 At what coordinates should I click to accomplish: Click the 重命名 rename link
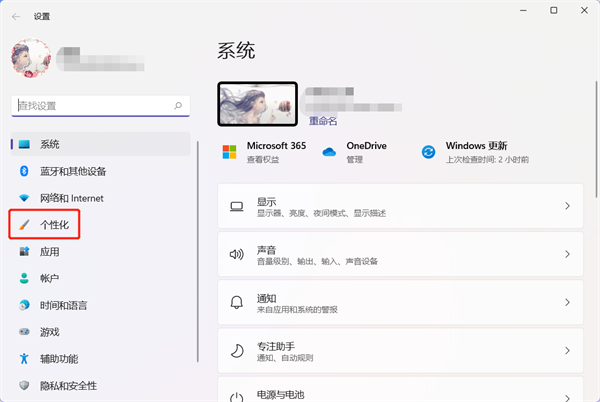pyautogui.click(x=323, y=121)
